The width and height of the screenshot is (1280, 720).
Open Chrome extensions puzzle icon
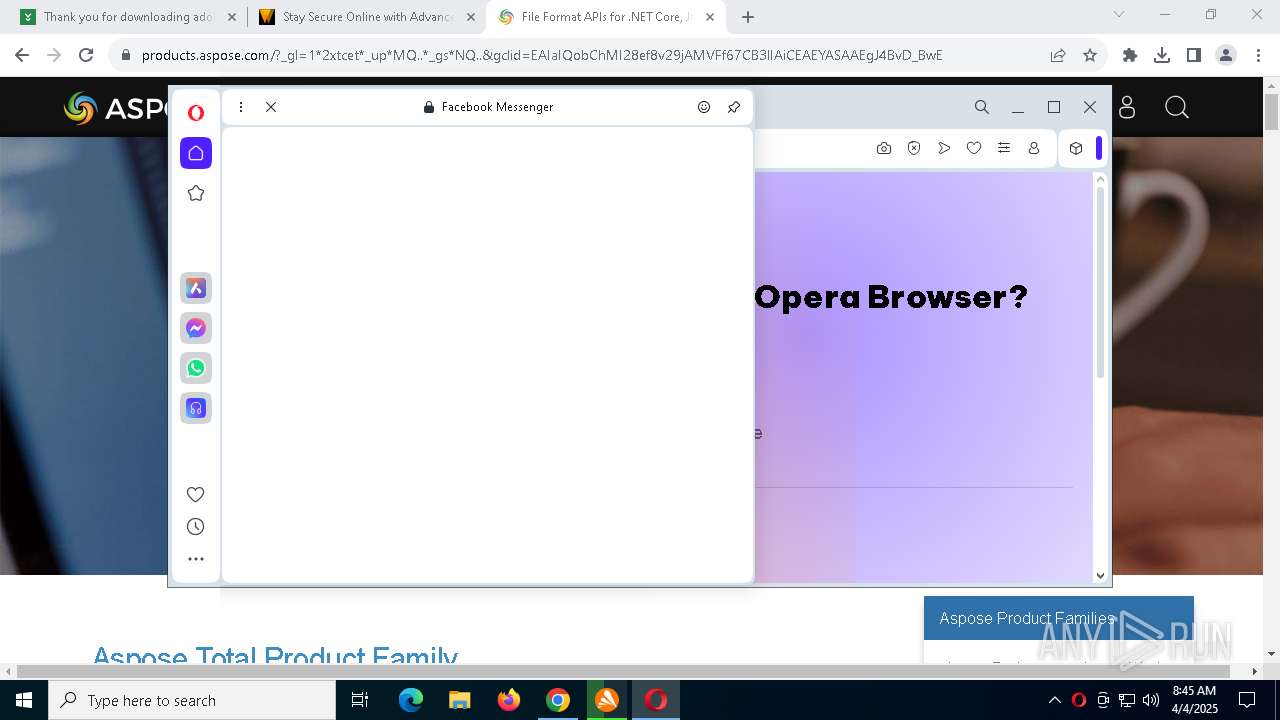1130,55
